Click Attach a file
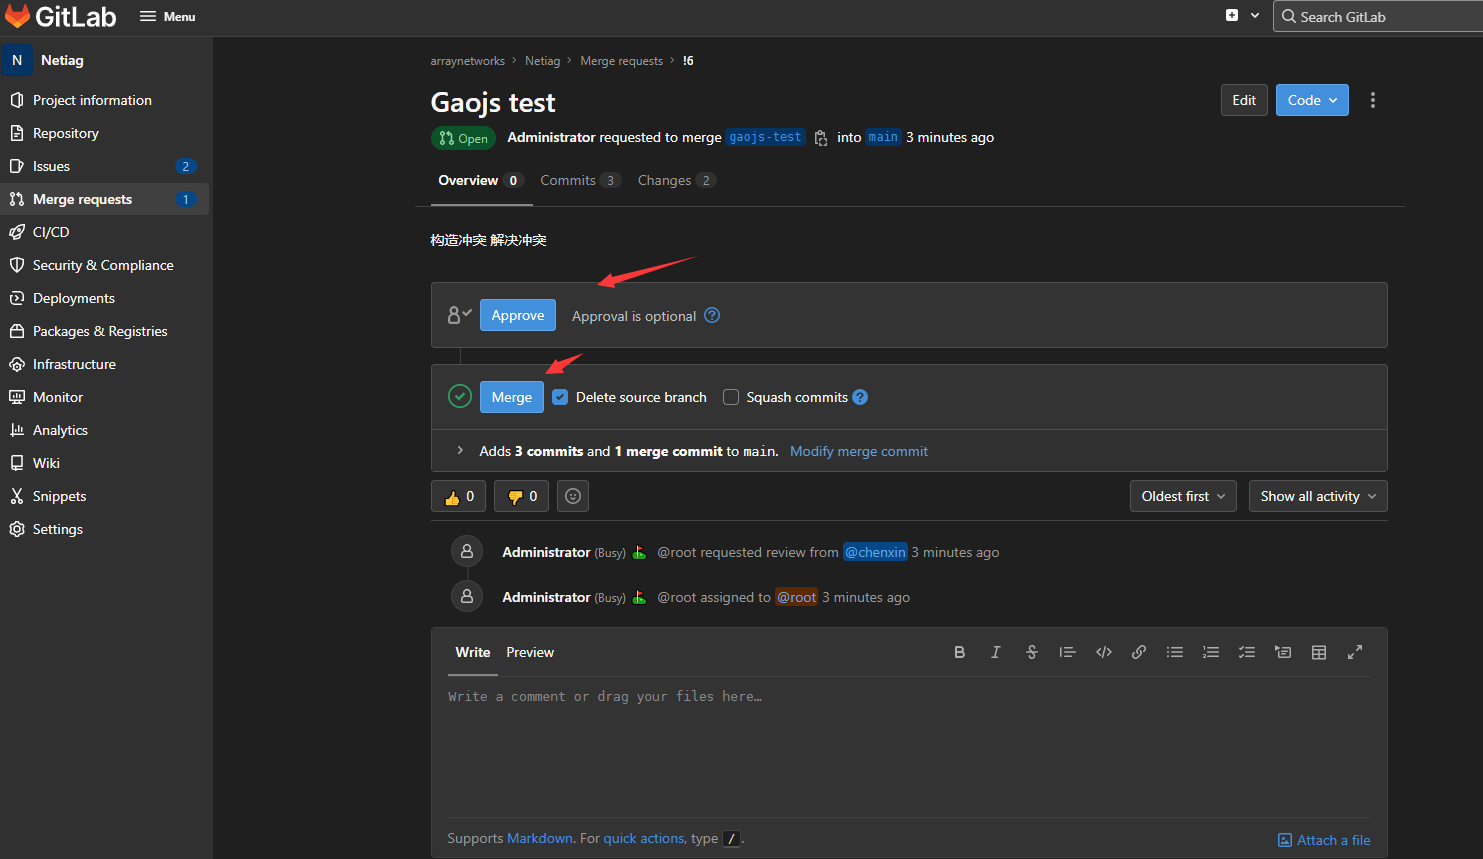 [1324, 840]
